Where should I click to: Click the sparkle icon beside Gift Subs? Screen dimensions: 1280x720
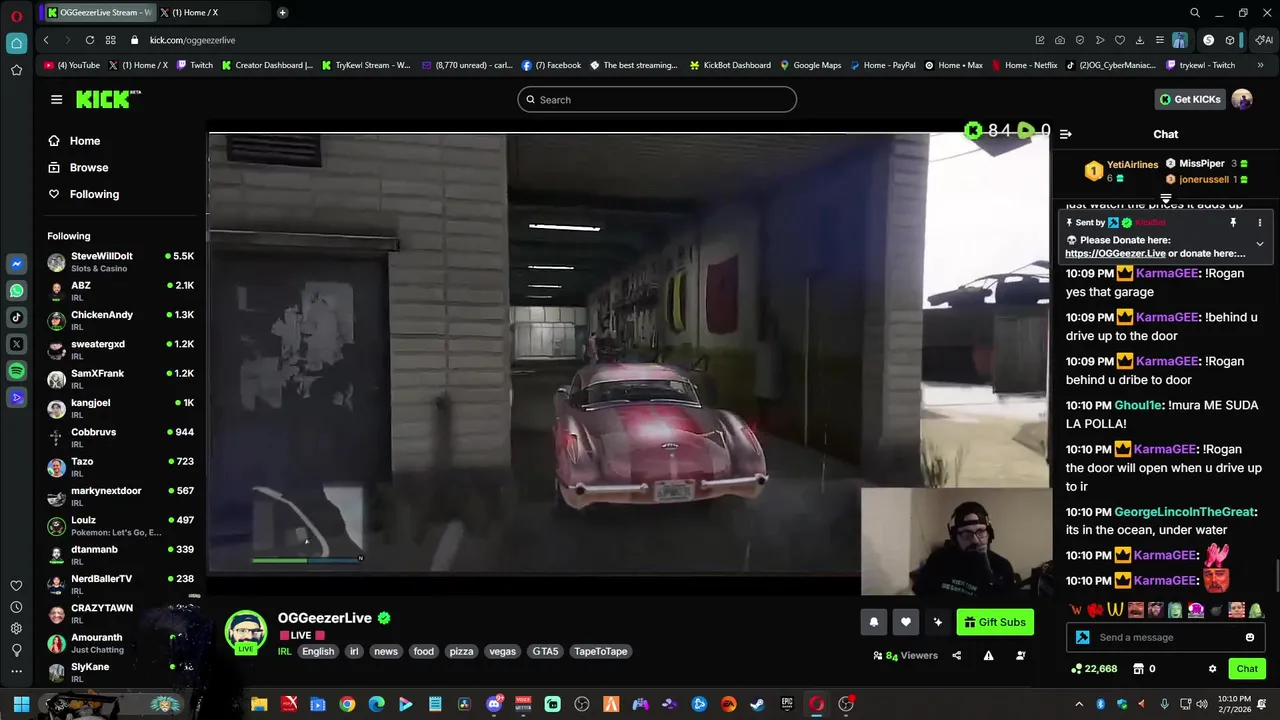[x=937, y=622]
